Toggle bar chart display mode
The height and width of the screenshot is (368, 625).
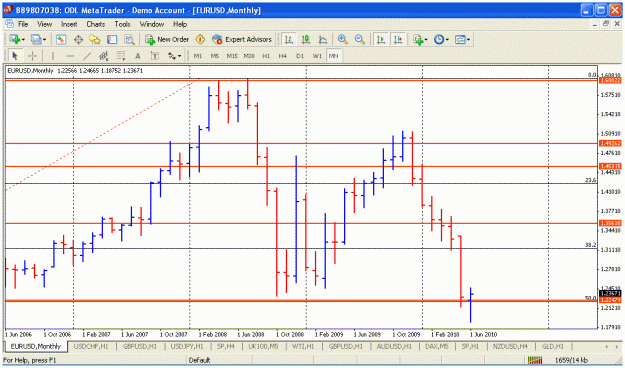[x=289, y=39]
